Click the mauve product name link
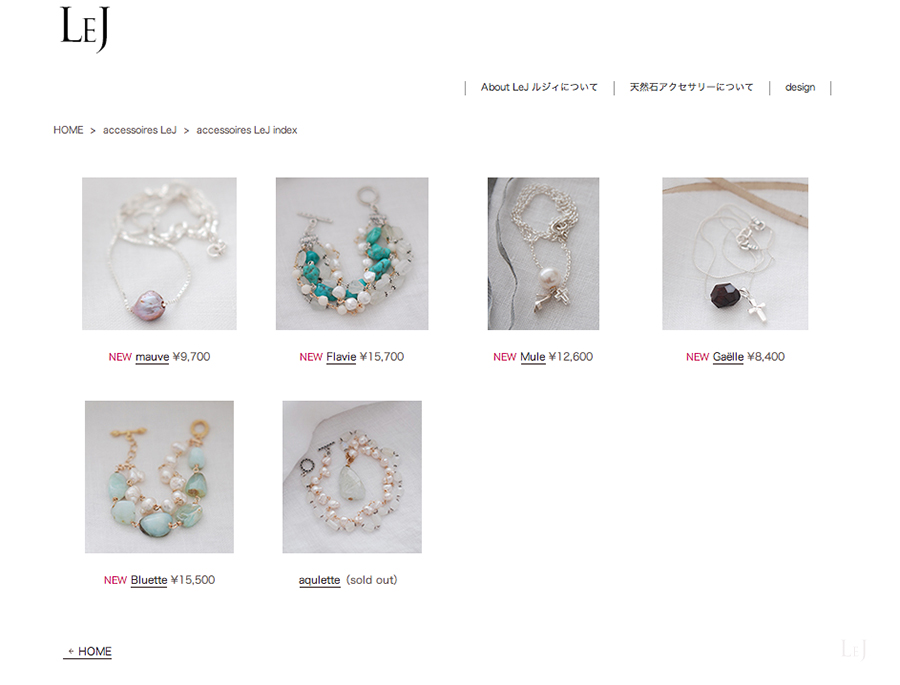 coord(152,357)
